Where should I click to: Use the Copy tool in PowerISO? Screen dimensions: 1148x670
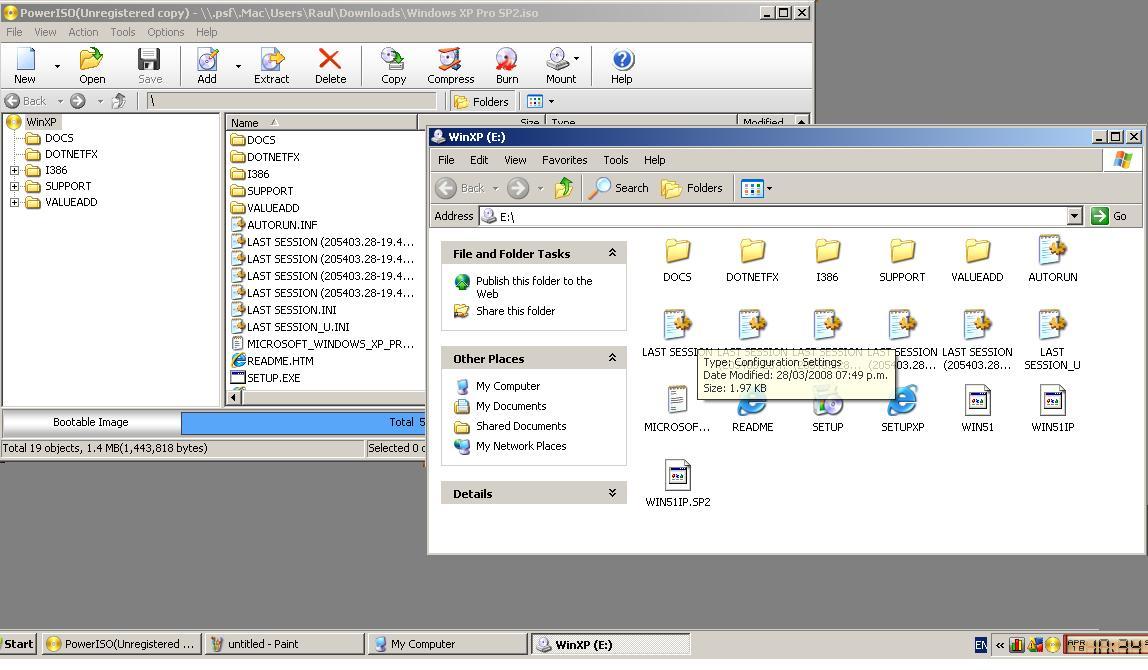(392, 64)
